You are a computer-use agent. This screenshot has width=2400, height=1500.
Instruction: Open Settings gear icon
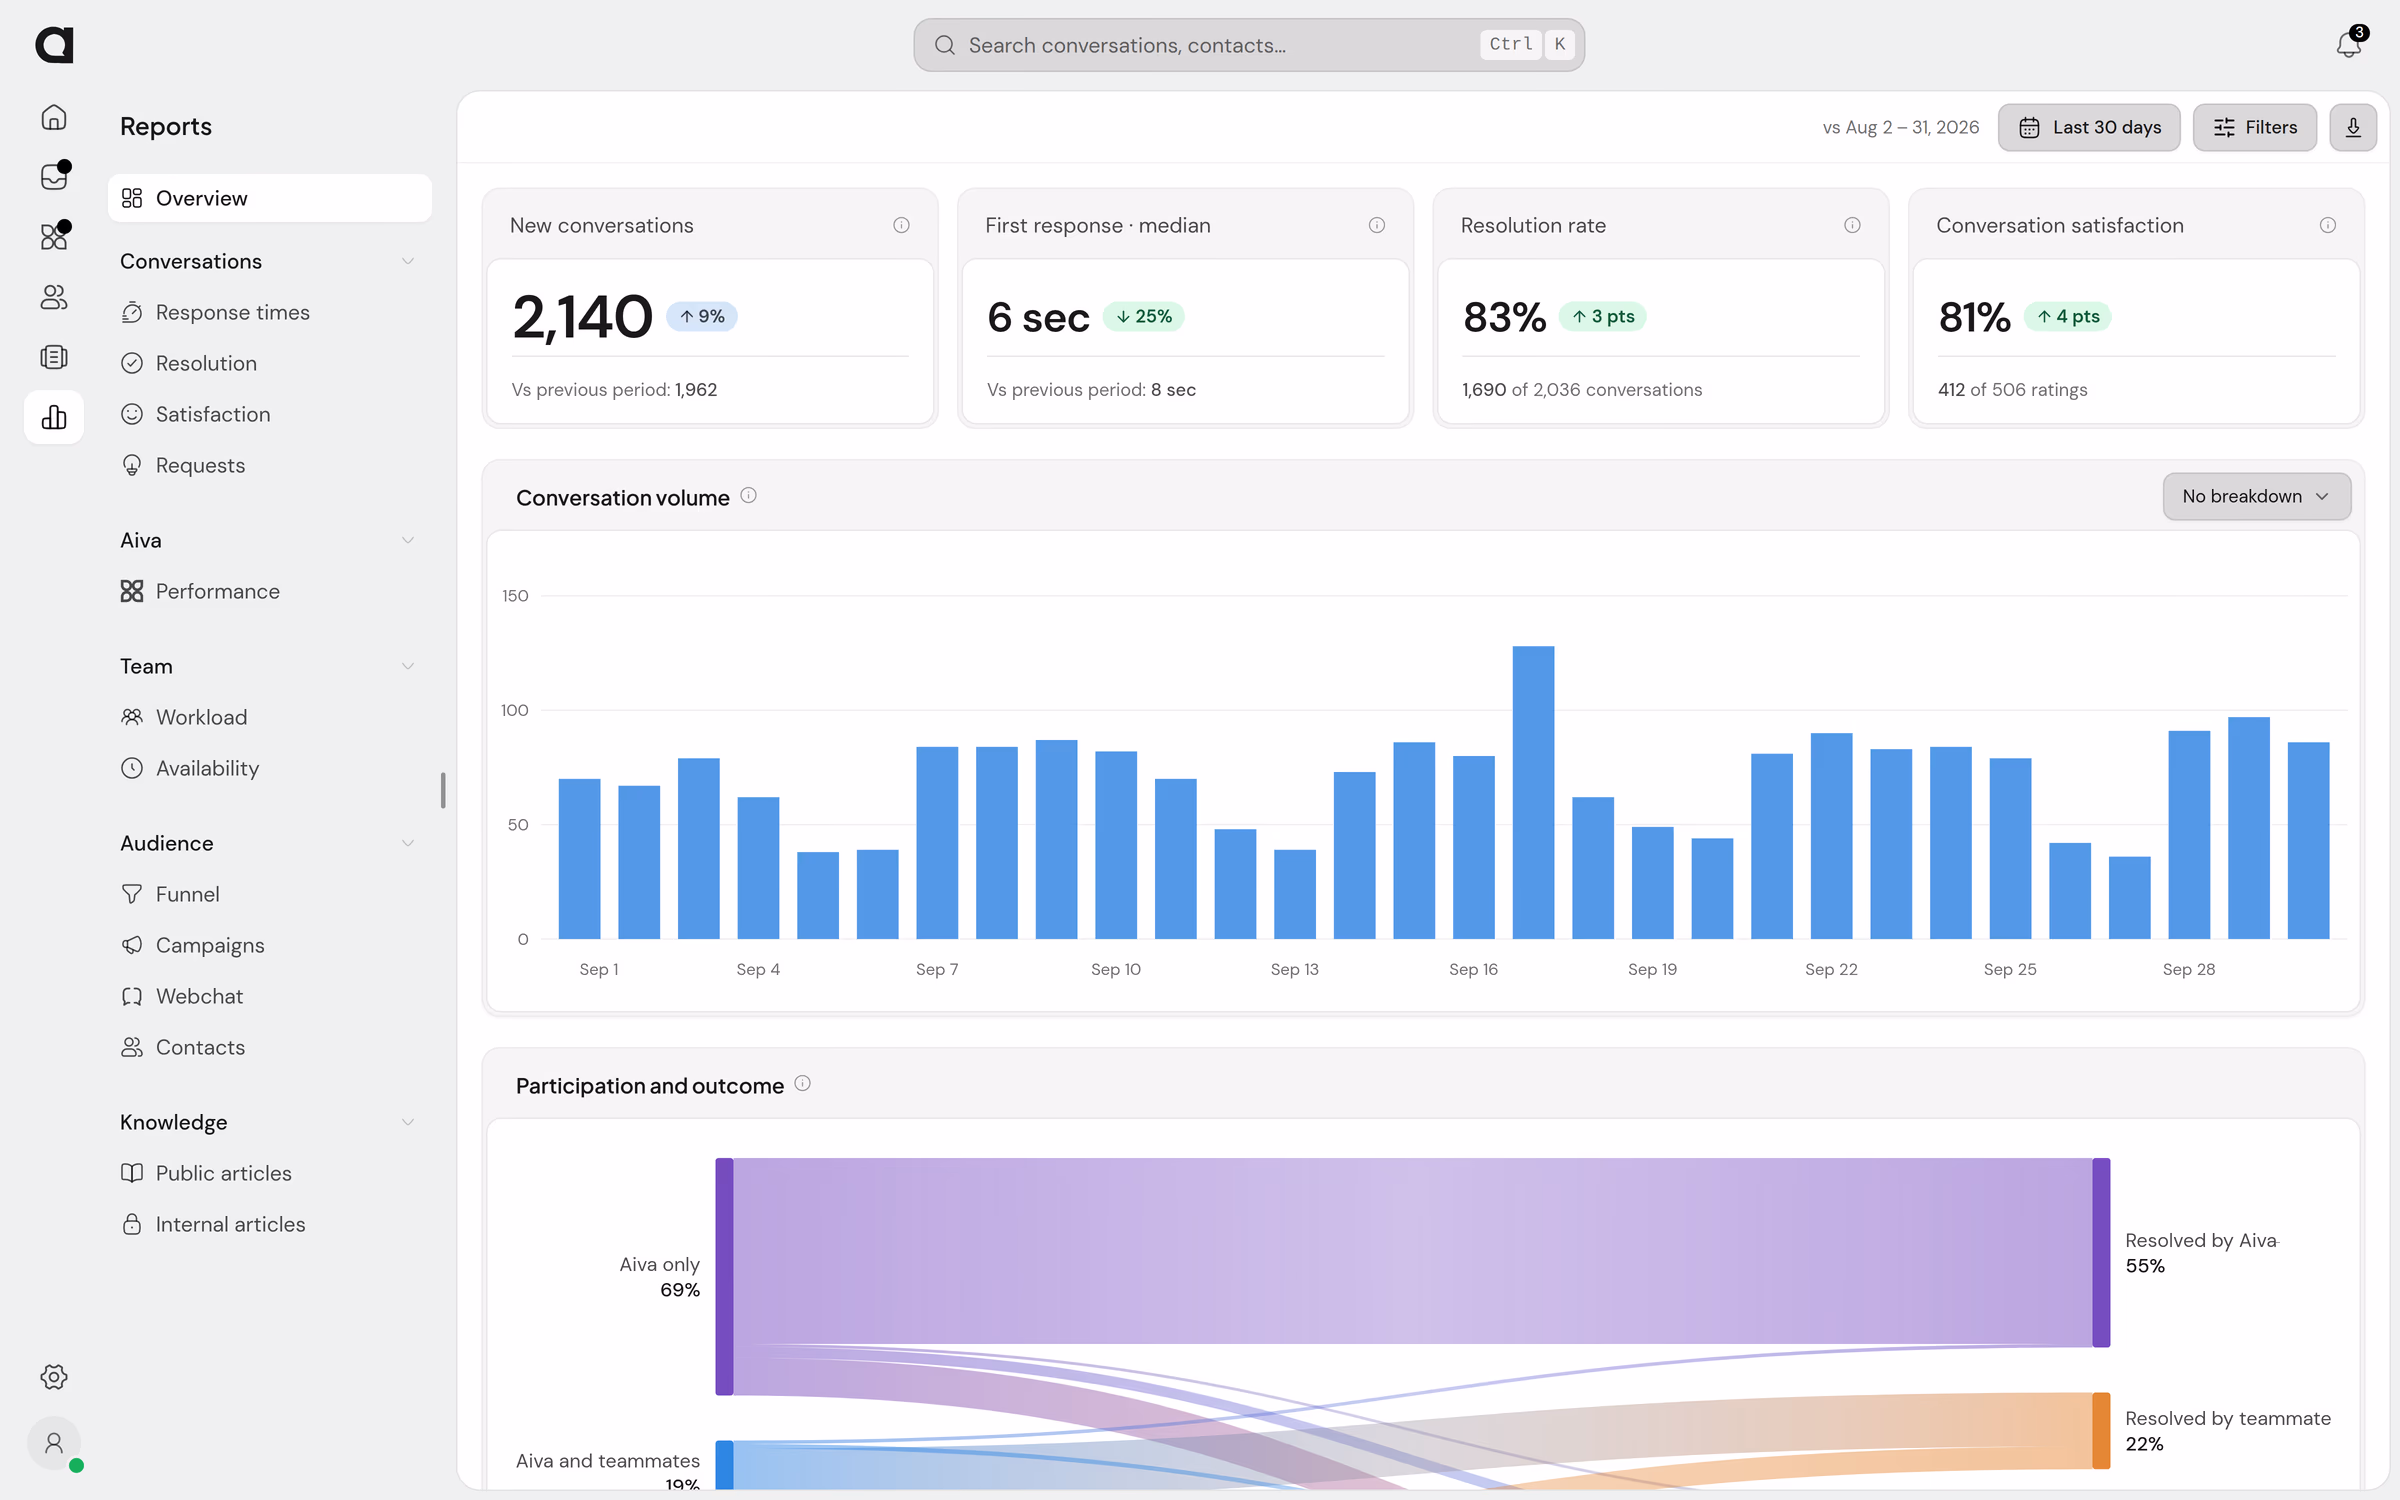click(54, 1377)
